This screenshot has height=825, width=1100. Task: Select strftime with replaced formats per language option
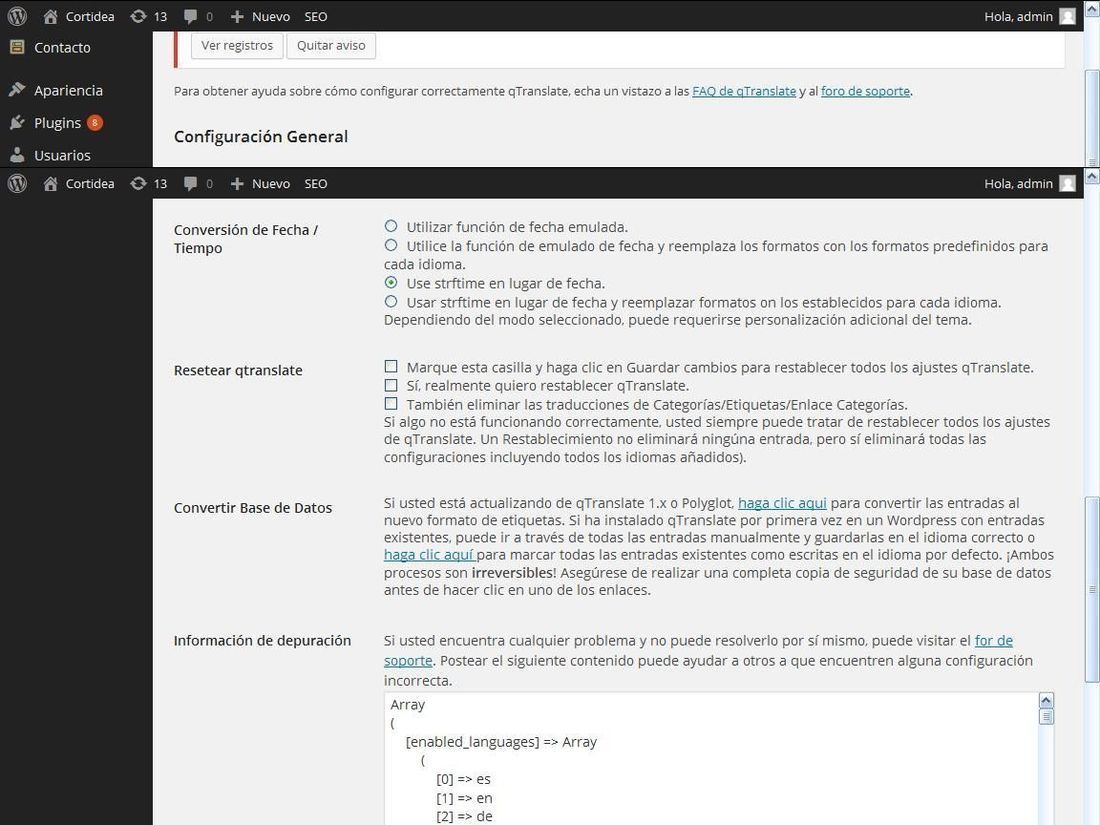(x=391, y=301)
